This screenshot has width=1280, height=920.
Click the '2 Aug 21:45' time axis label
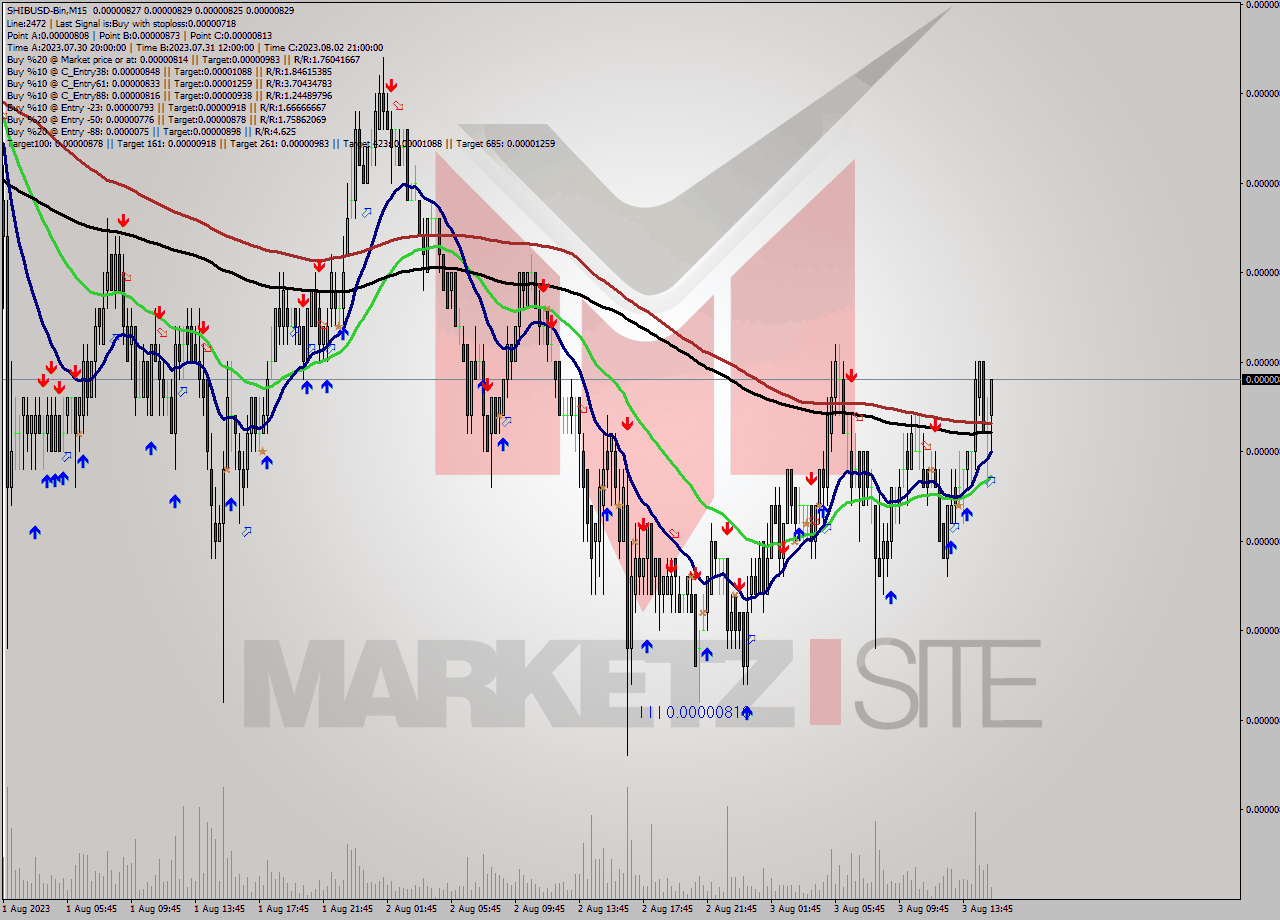click(731, 909)
